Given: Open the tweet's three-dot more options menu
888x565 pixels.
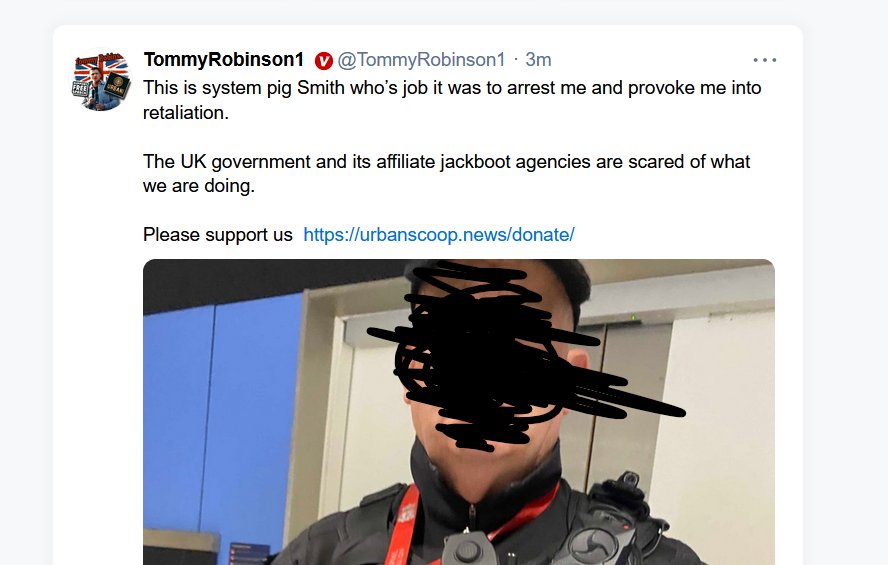Looking at the screenshot, I should tap(765, 60).
